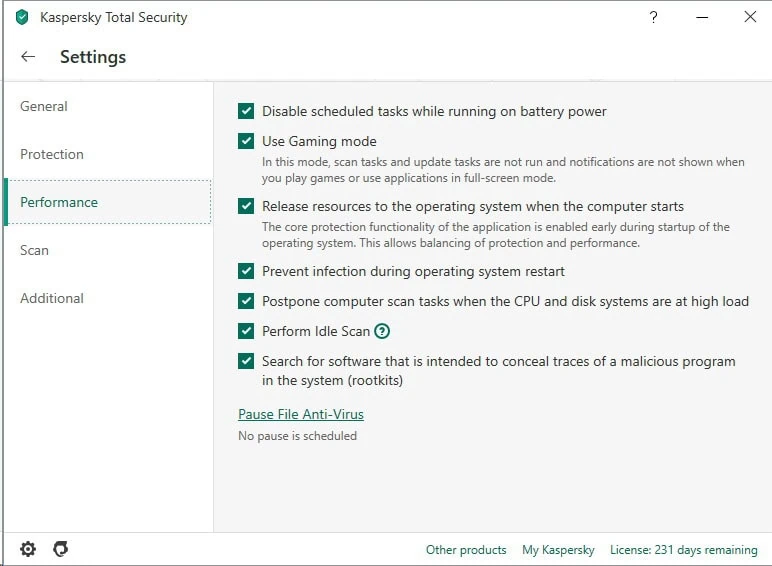
Task: Open the gear settings icon at bottom left
Action: coord(28,549)
